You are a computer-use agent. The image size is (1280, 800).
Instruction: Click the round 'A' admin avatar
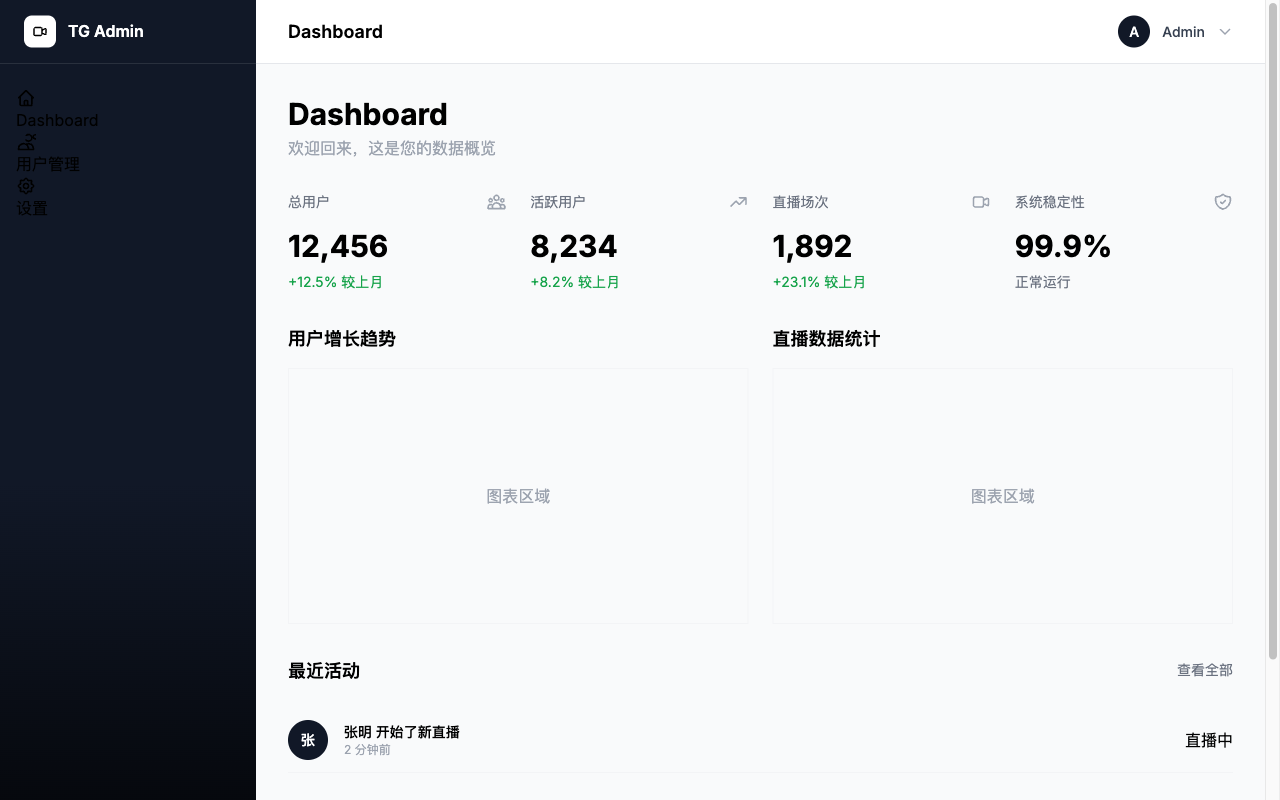(x=1133, y=32)
